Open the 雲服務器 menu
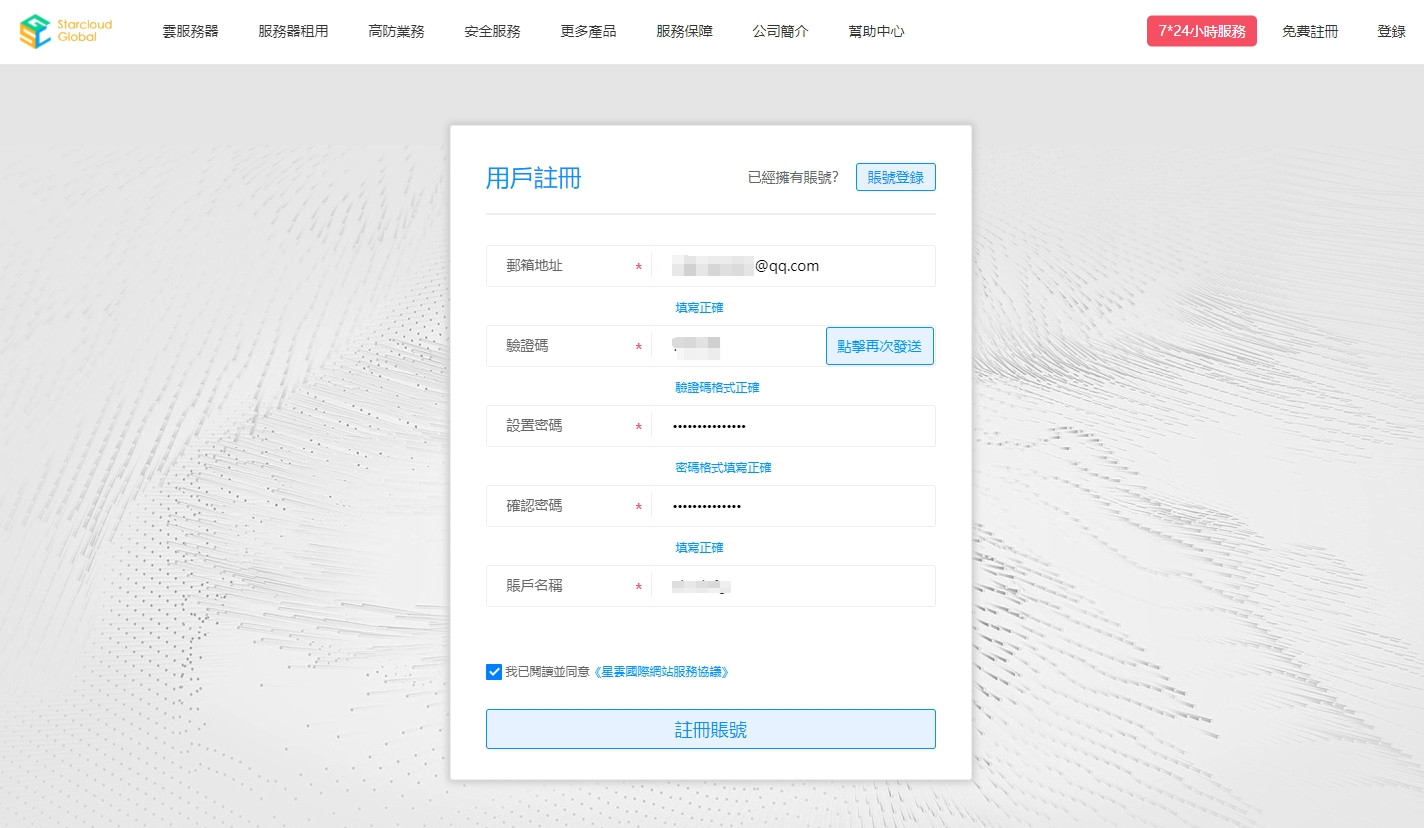The image size is (1424, 828). click(x=190, y=32)
